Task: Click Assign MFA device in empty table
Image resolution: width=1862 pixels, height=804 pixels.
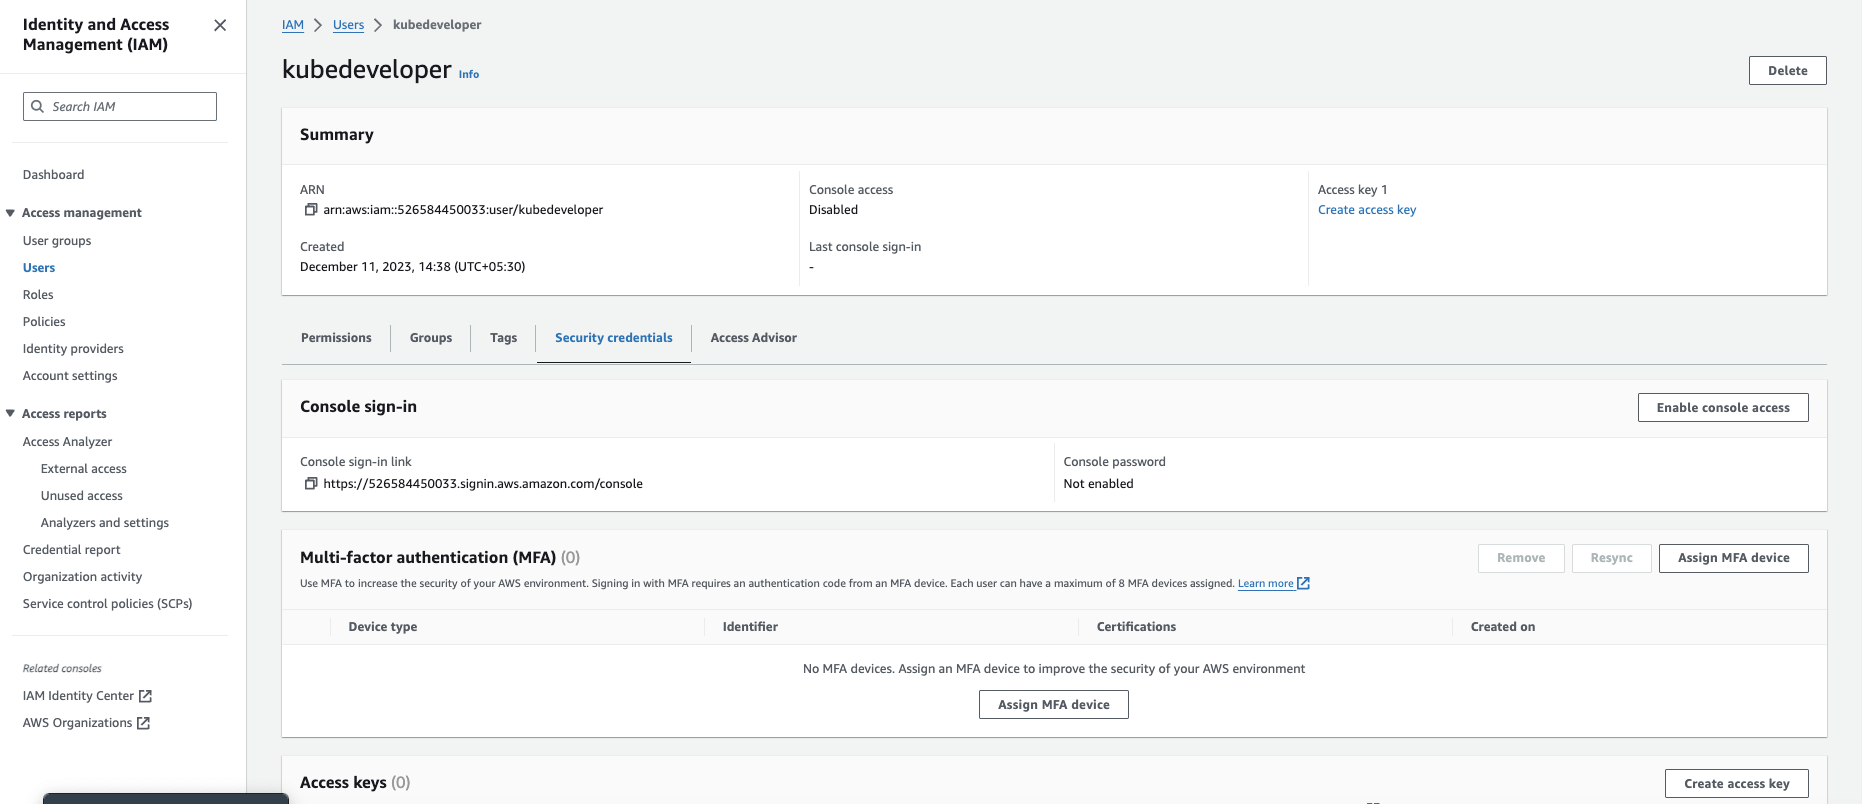Action: click(1054, 705)
